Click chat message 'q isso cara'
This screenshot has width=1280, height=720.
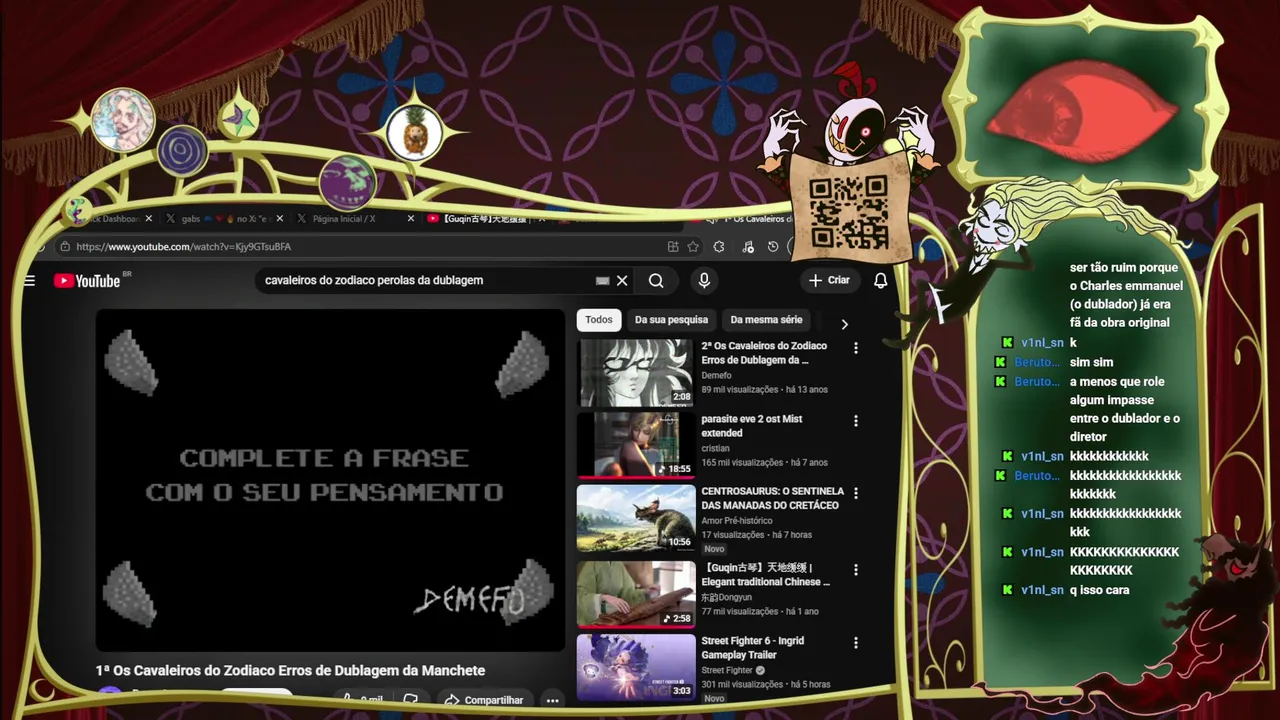(x=1099, y=590)
